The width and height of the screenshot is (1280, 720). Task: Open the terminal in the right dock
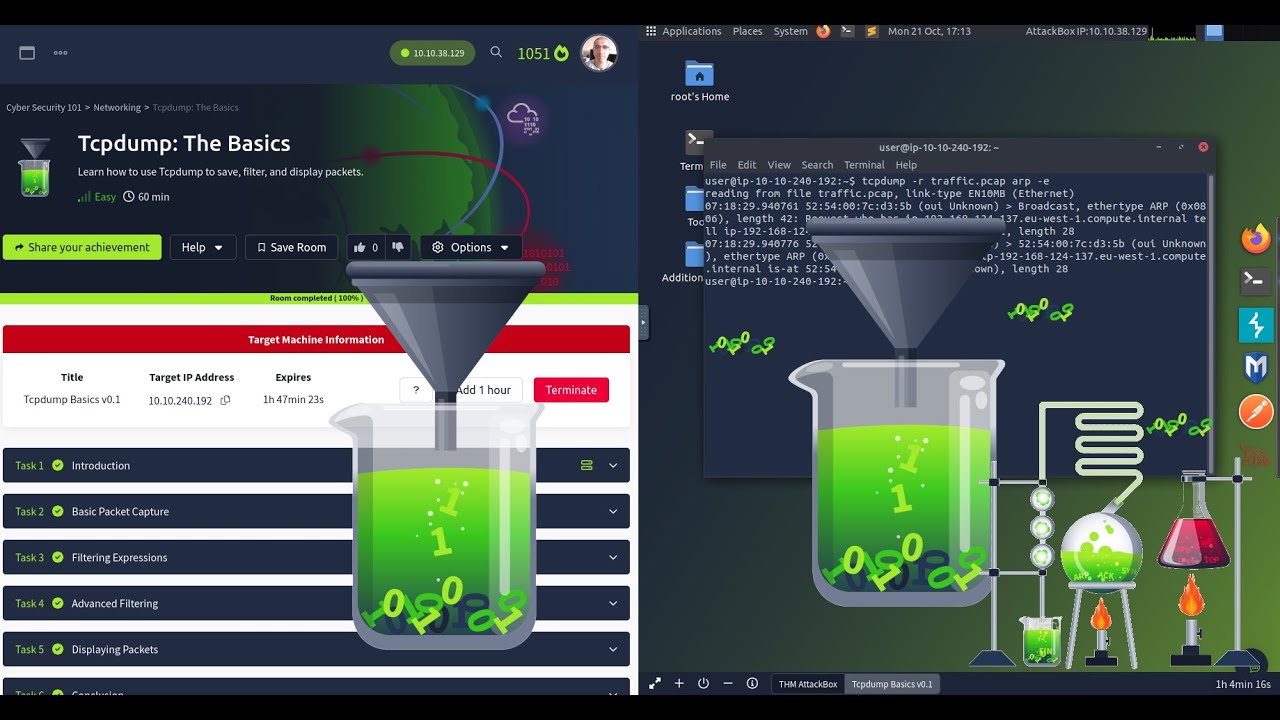click(x=1256, y=281)
